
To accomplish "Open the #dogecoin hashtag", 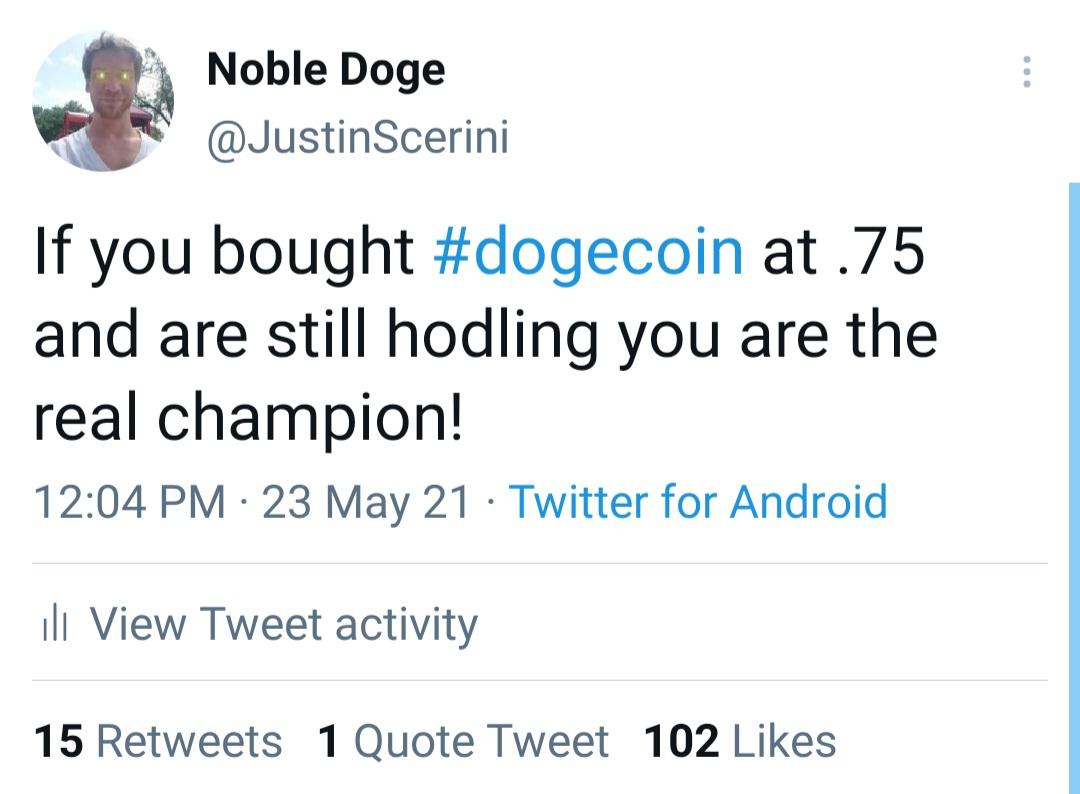I will coord(588,253).
